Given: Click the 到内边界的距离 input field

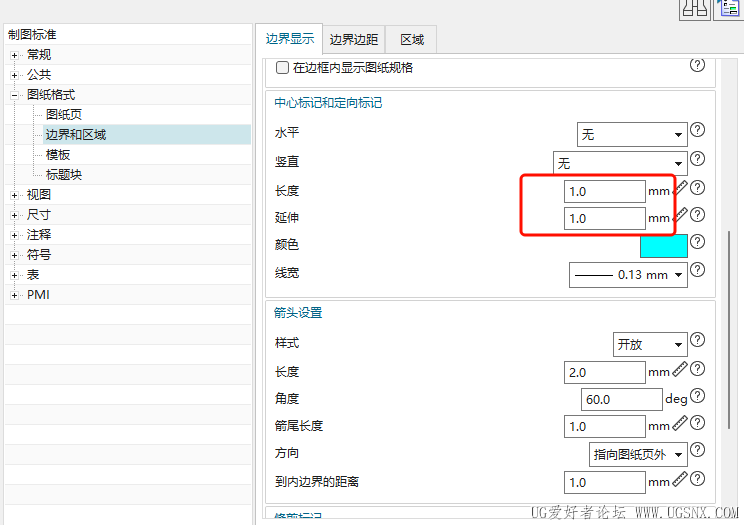Looking at the screenshot, I should (604, 483).
